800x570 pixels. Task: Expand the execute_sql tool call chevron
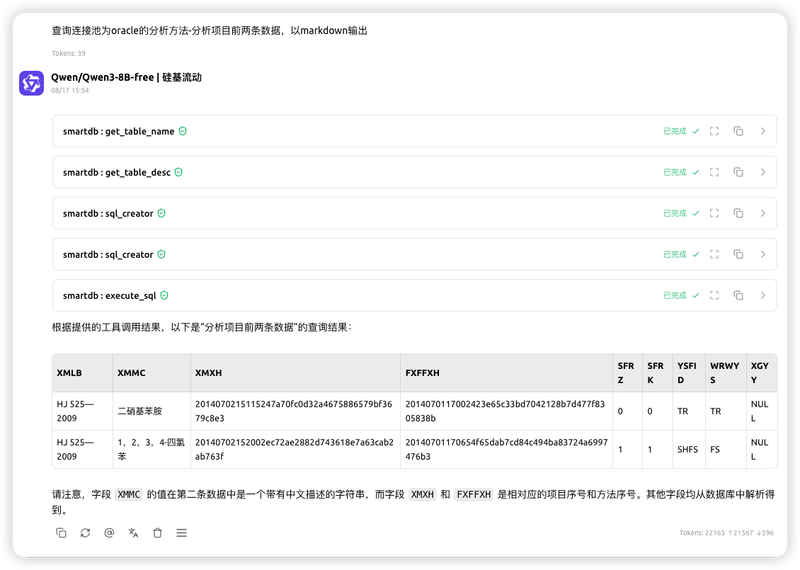tap(763, 295)
